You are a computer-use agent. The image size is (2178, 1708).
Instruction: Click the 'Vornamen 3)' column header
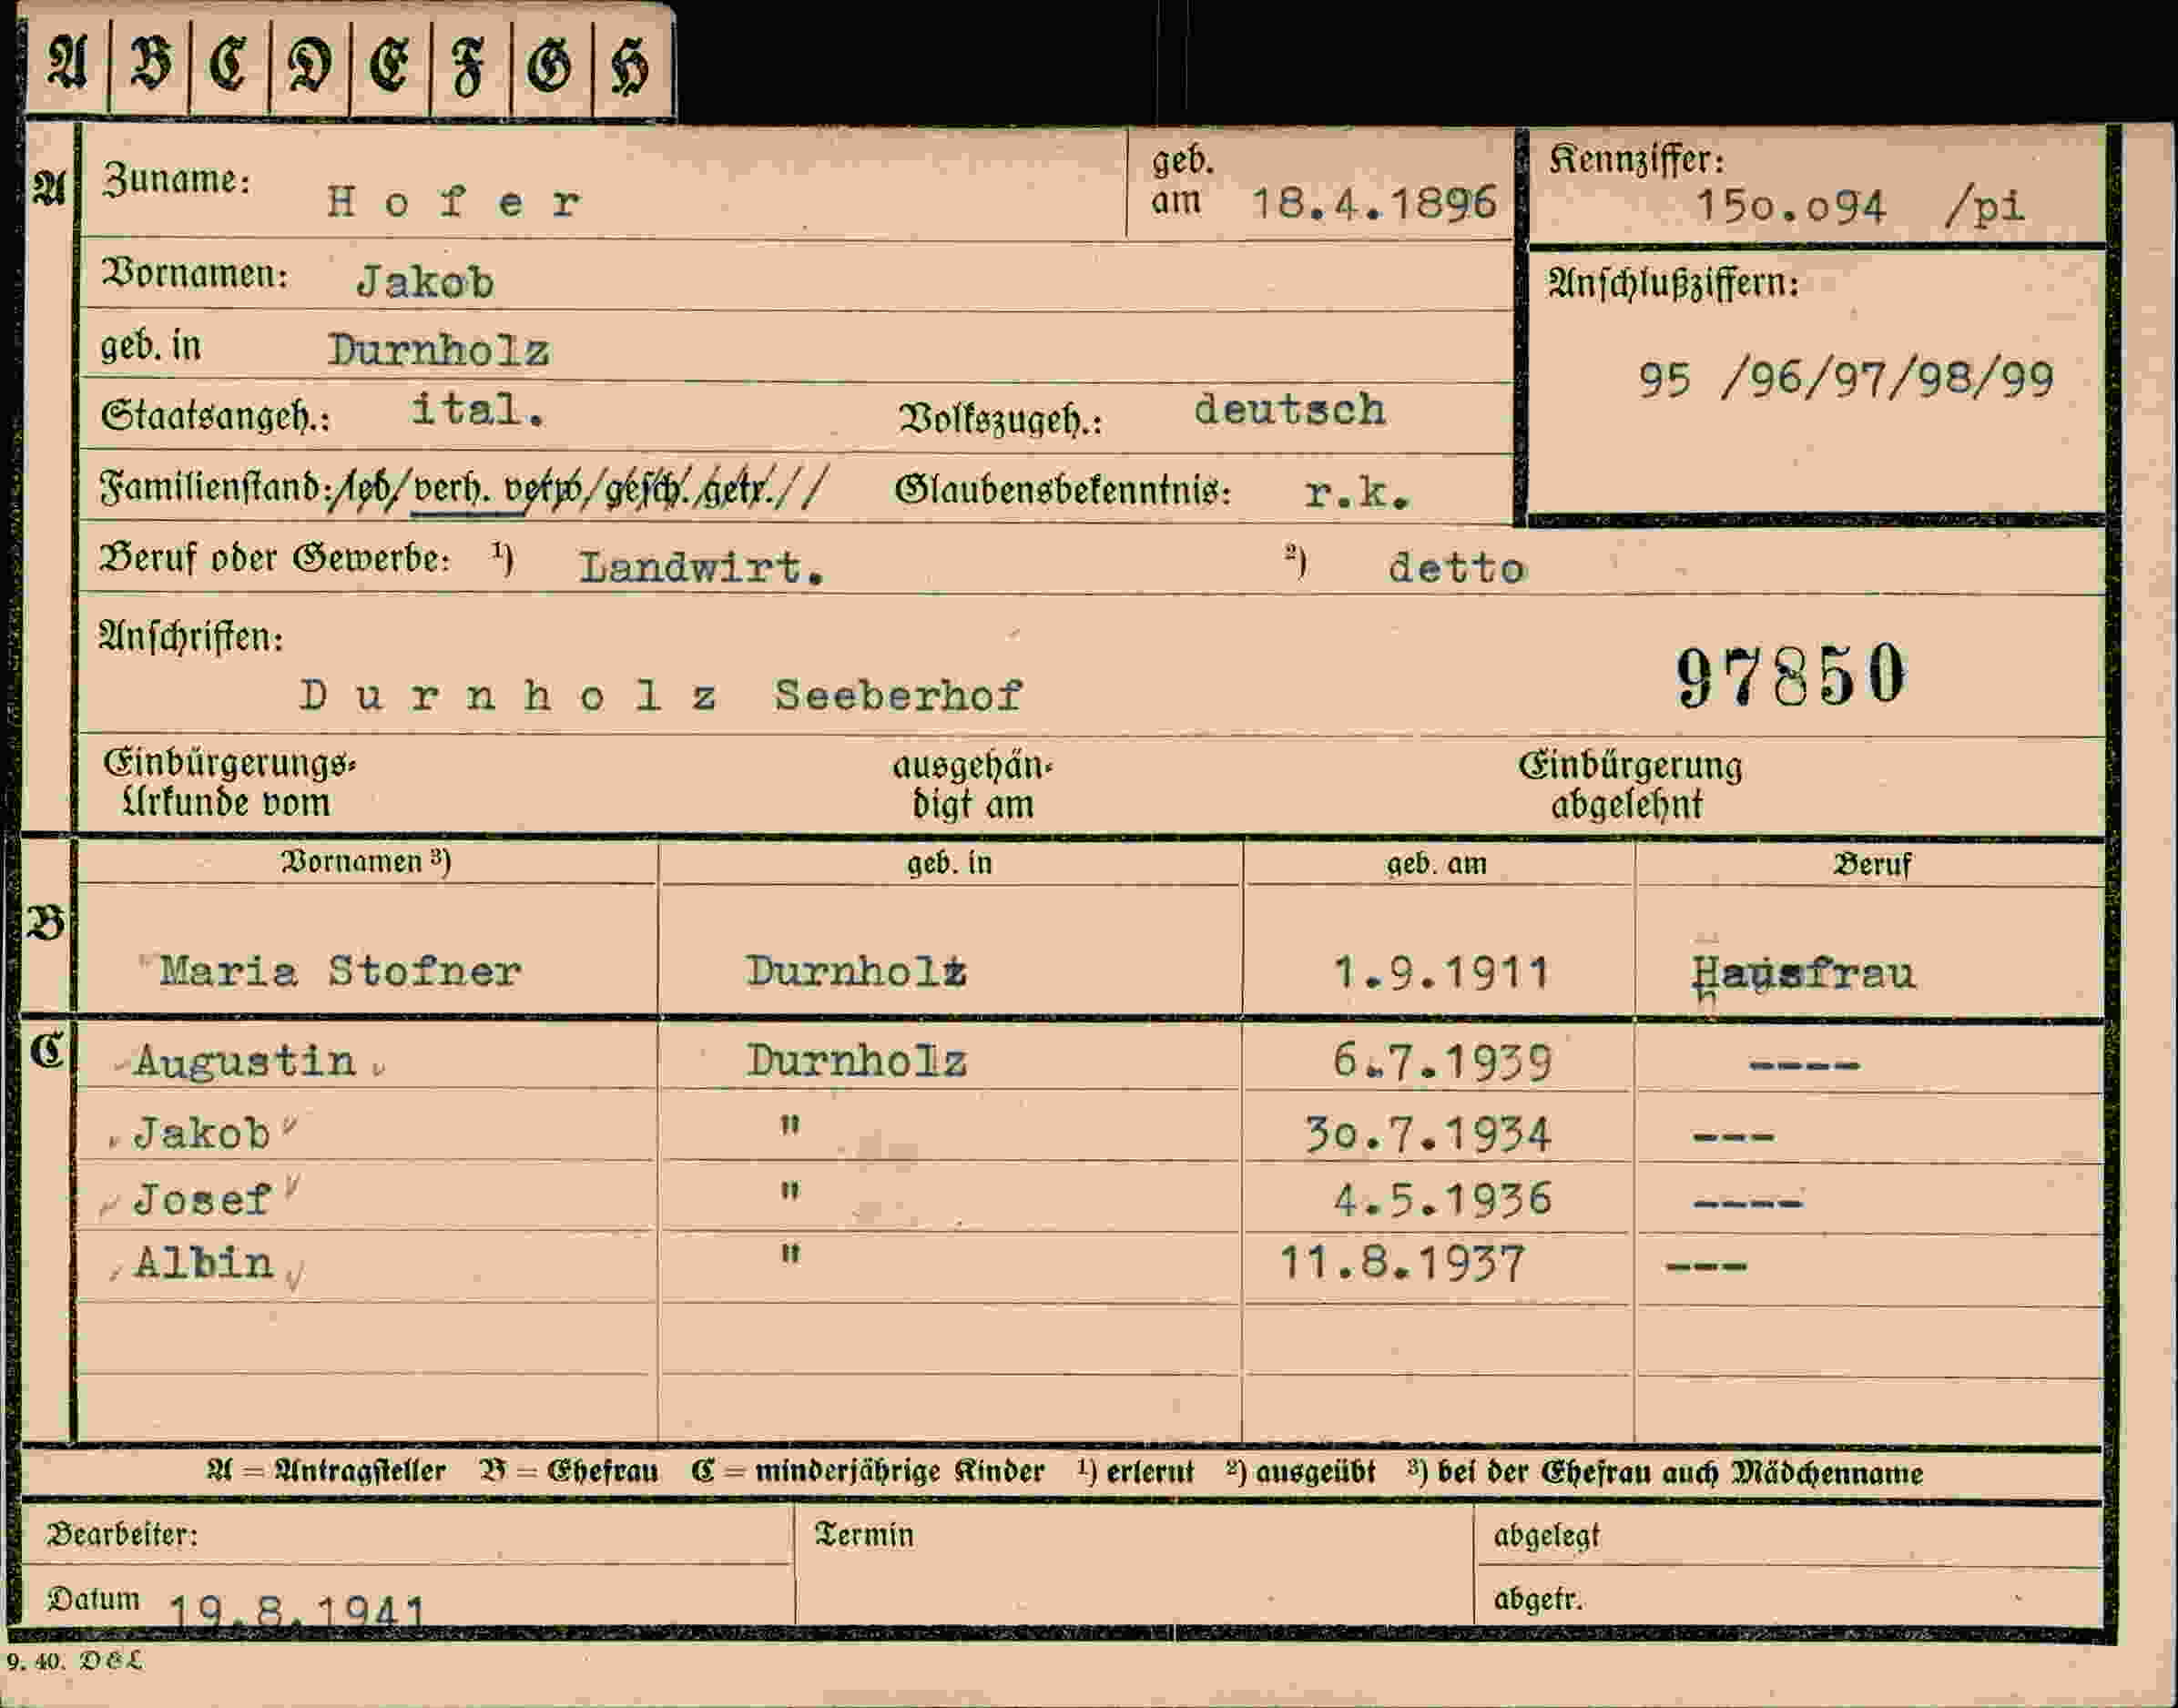tap(366, 862)
